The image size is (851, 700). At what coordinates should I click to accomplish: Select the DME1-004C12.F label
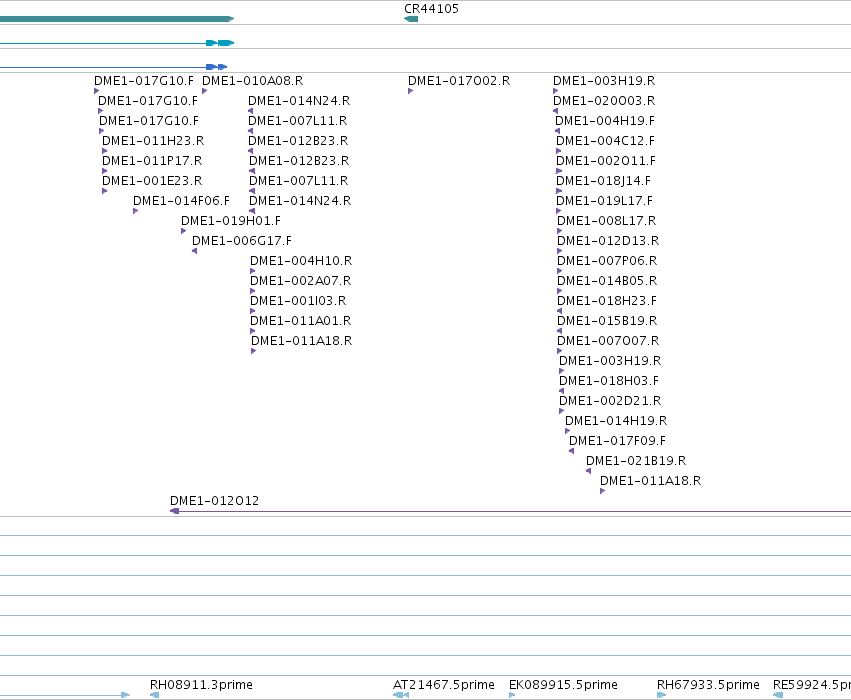pos(605,141)
